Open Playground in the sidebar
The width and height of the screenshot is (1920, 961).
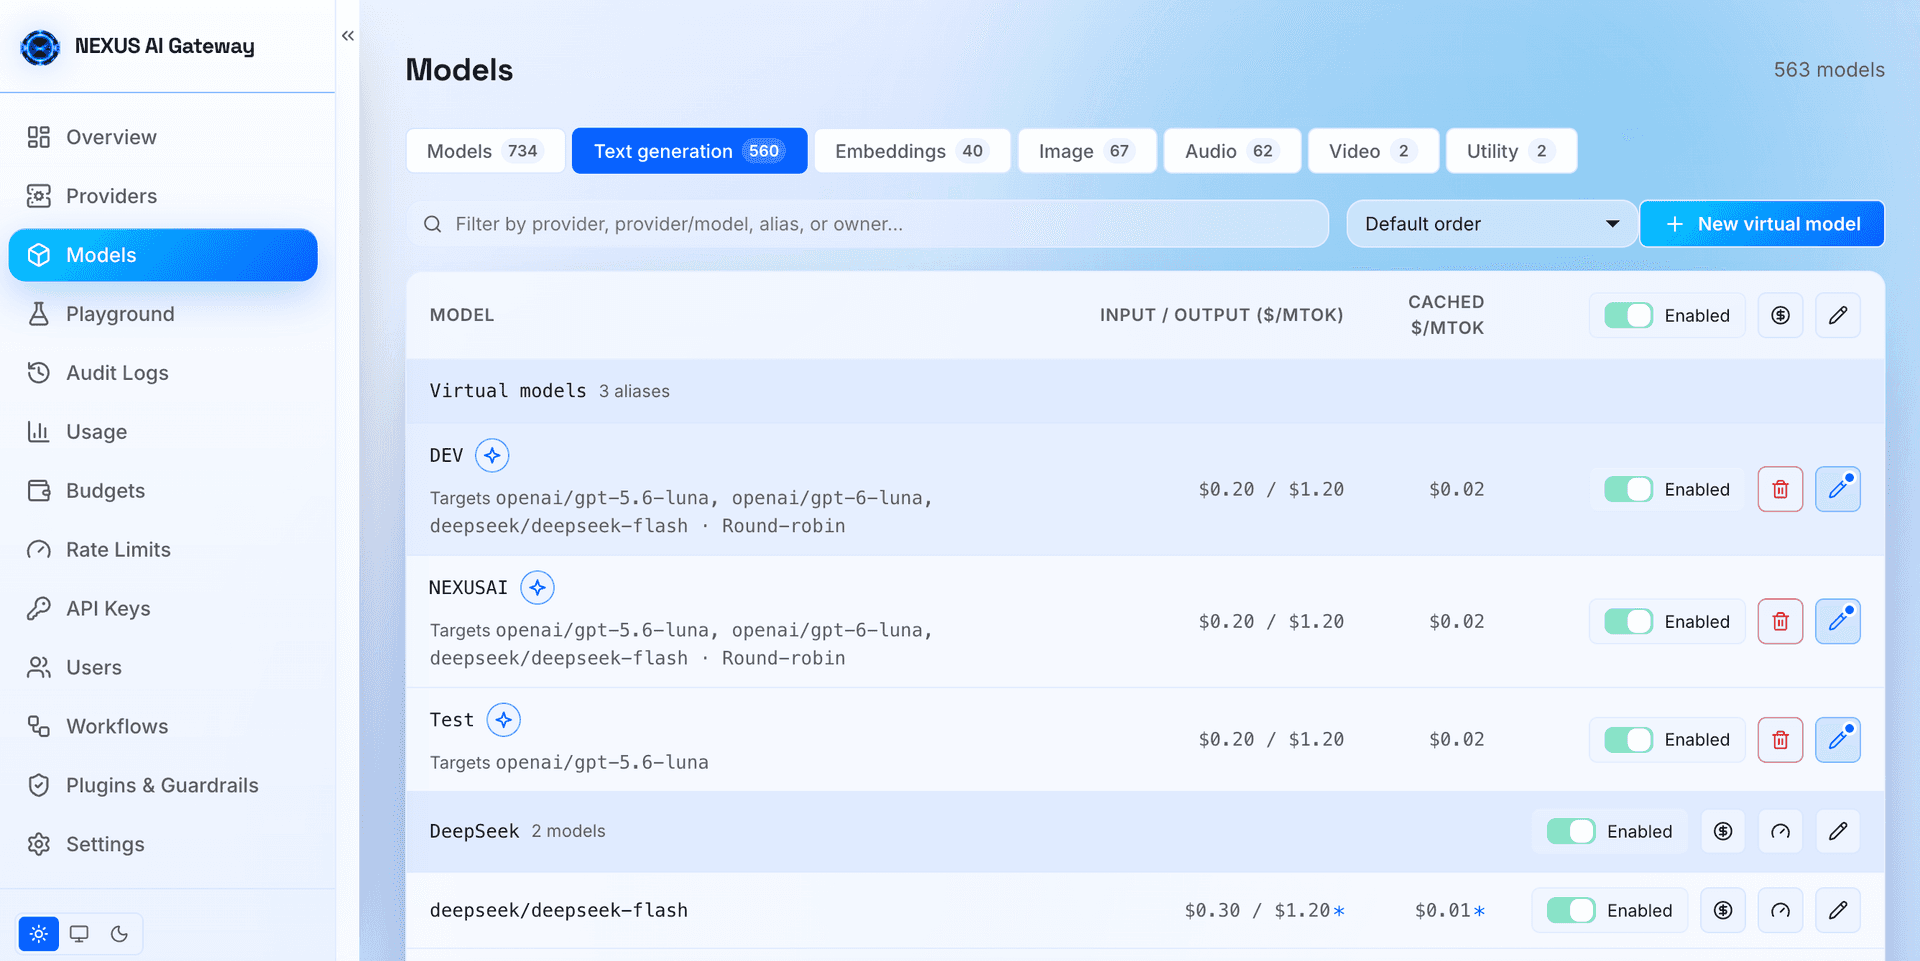163,314
